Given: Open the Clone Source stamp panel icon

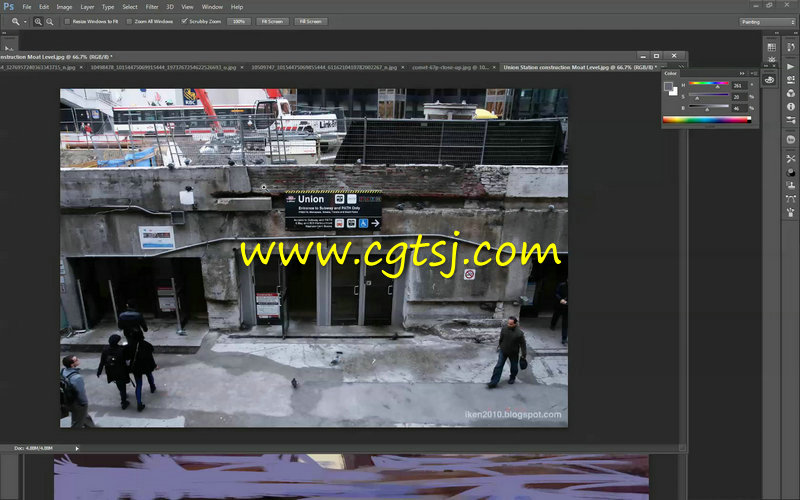Looking at the screenshot, I should pyautogui.click(x=791, y=186).
